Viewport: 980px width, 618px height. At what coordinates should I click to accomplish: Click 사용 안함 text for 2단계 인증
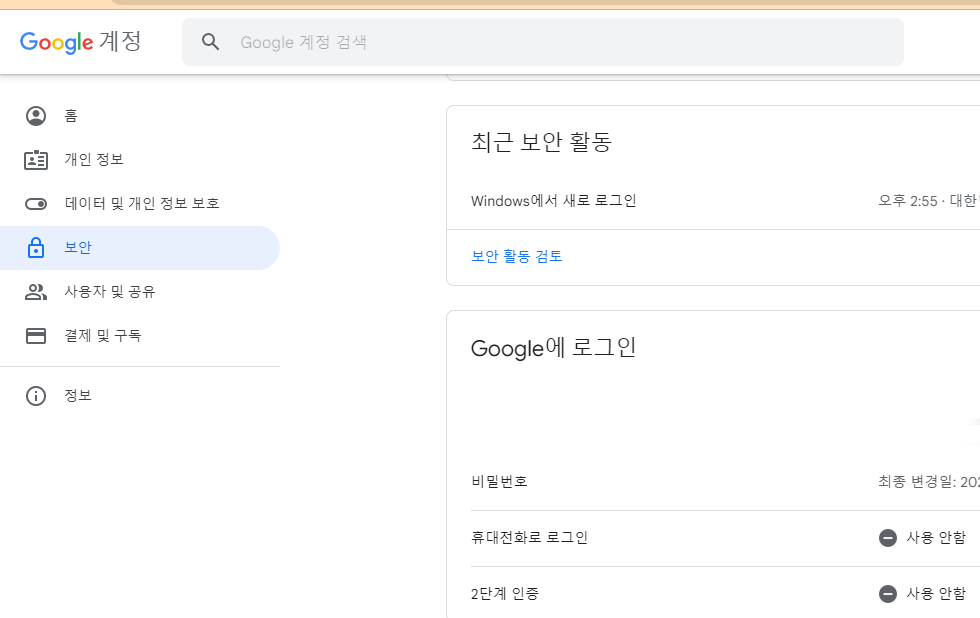pyautogui.click(x=936, y=594)
